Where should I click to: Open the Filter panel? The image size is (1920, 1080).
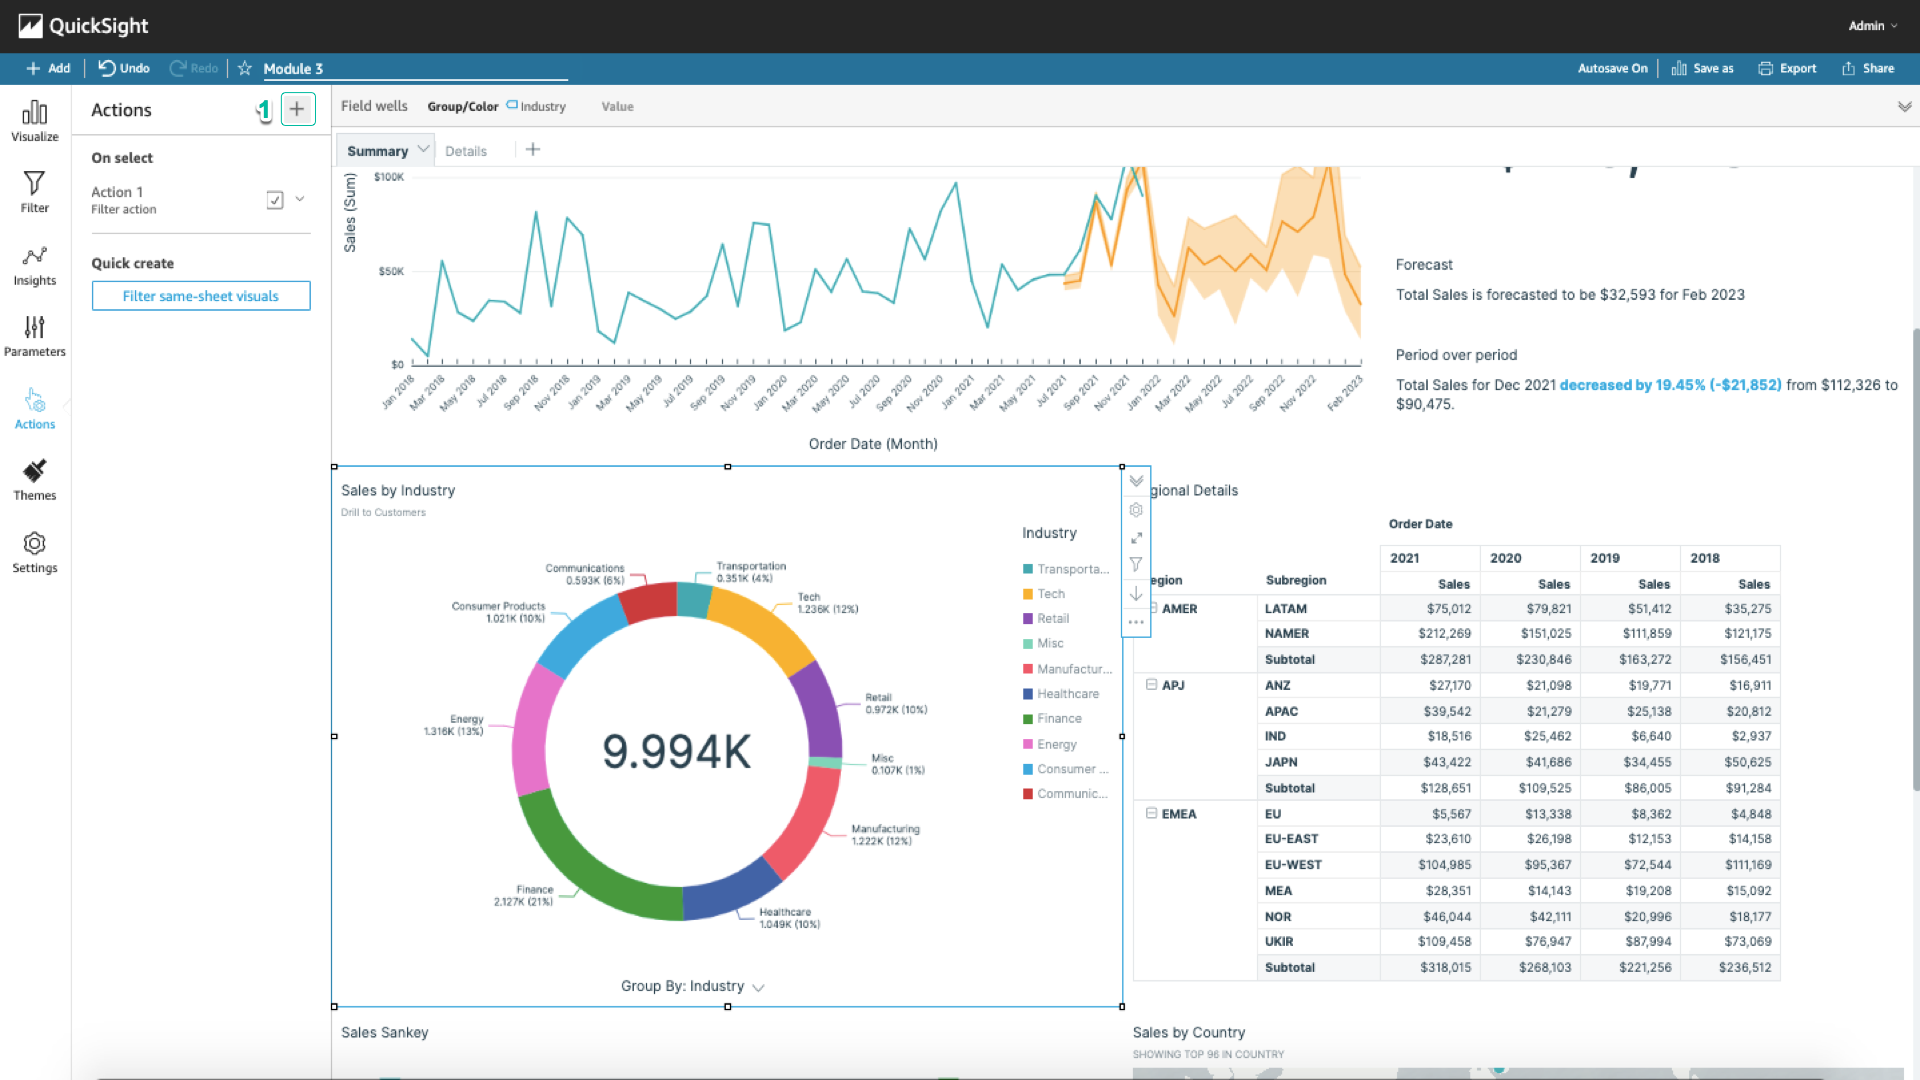35,192
